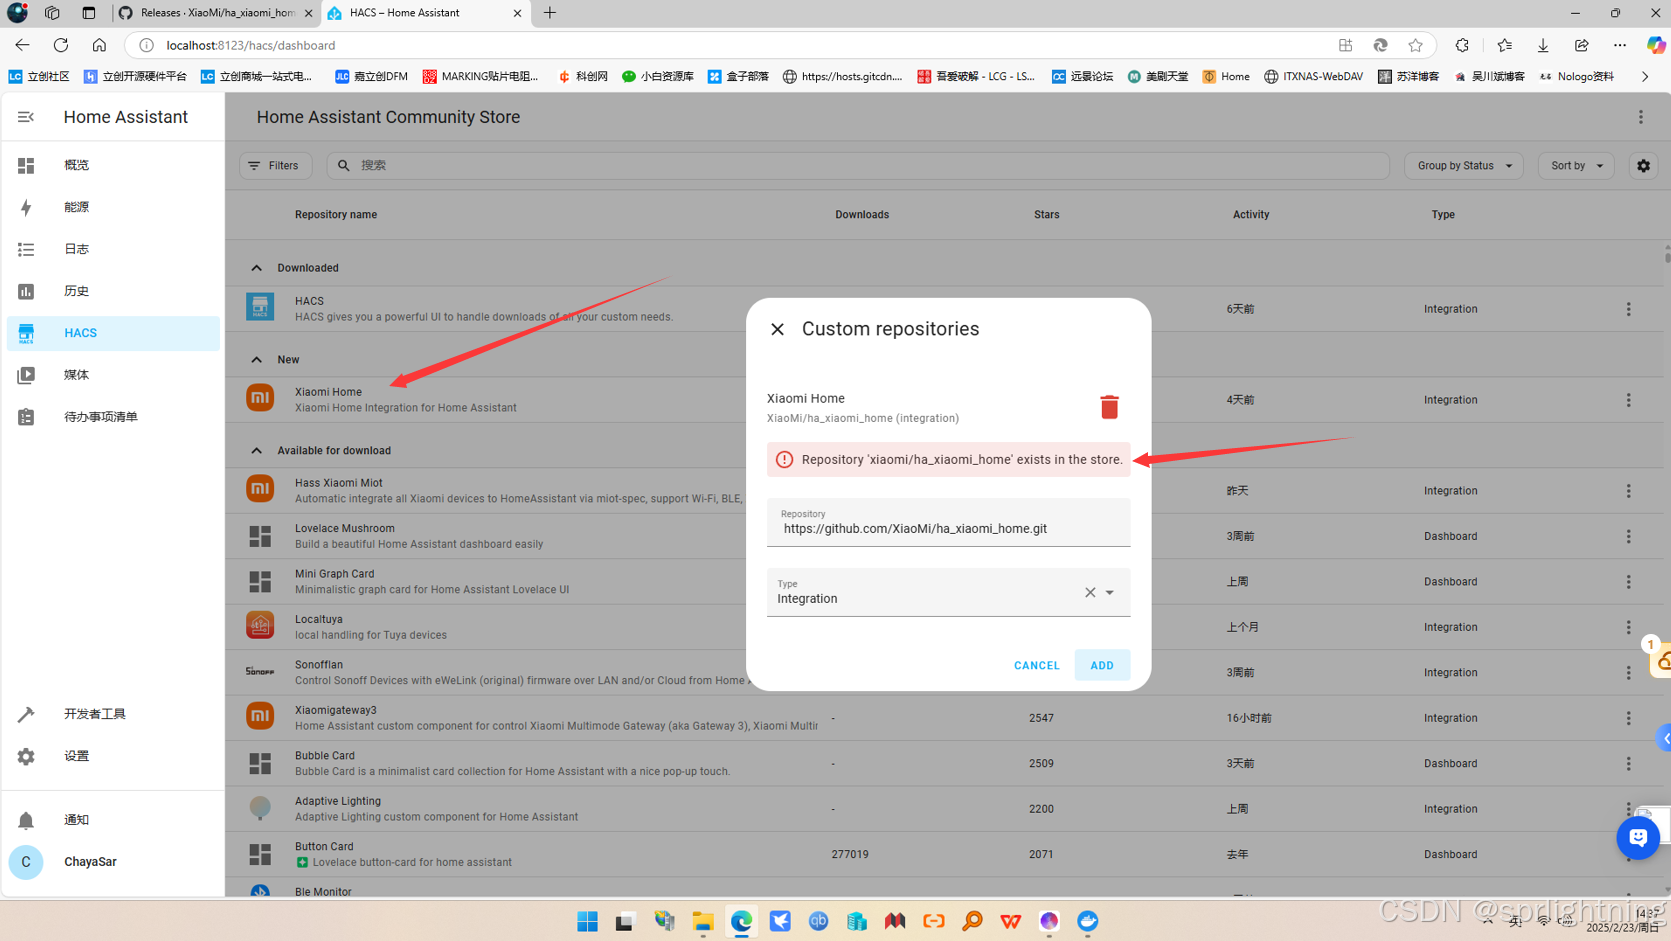Open the ChayaSar user profile

point(113,862)
